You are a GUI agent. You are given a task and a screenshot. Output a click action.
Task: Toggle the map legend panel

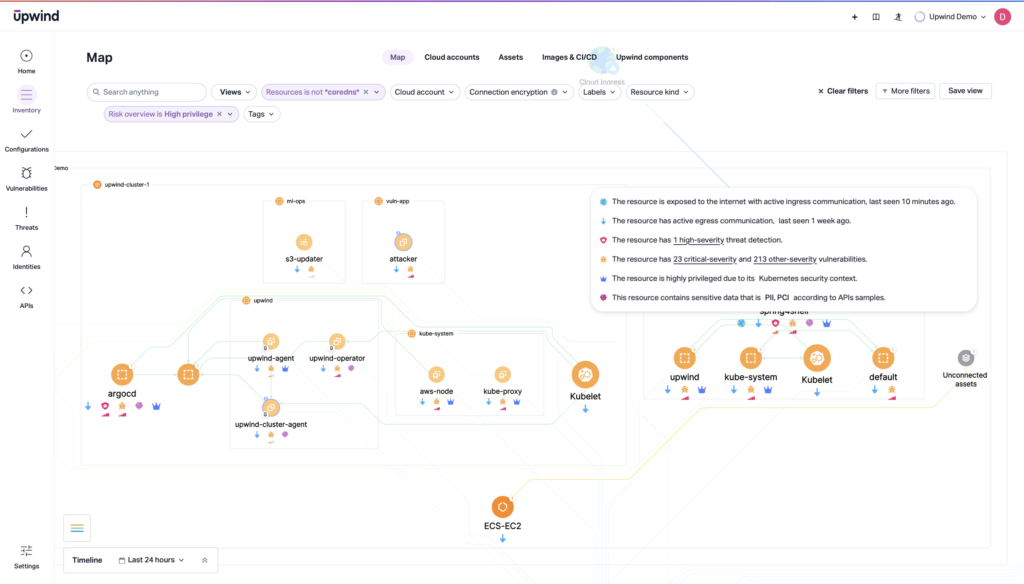point(77,527)
